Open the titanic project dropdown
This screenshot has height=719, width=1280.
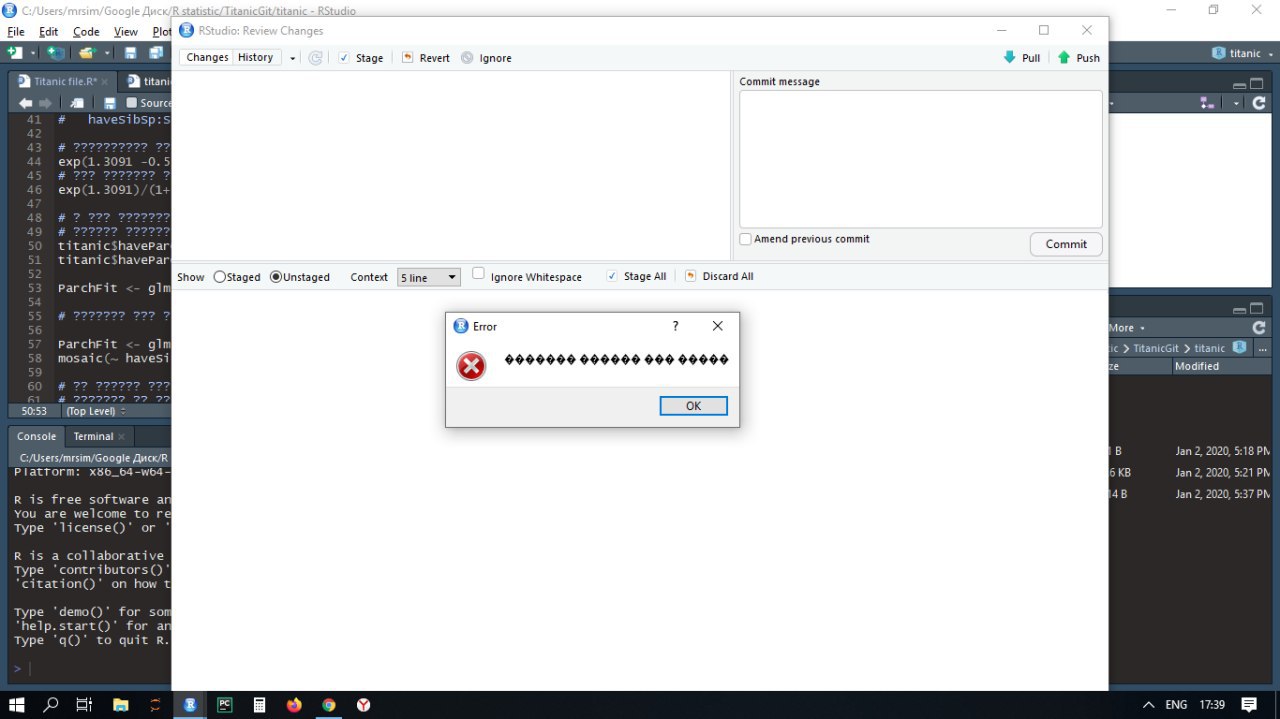(x=1242, y=53)
